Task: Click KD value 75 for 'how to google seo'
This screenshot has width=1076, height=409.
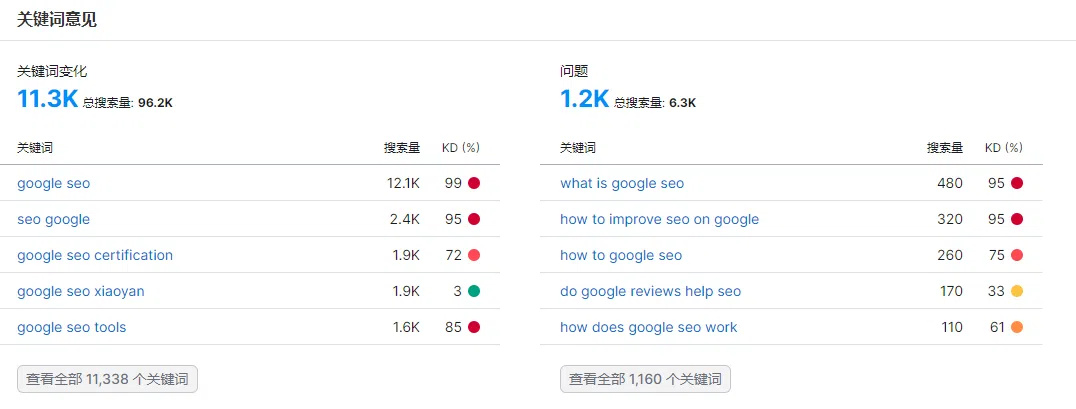Action: pyautogui.click(x=996, y=255)
